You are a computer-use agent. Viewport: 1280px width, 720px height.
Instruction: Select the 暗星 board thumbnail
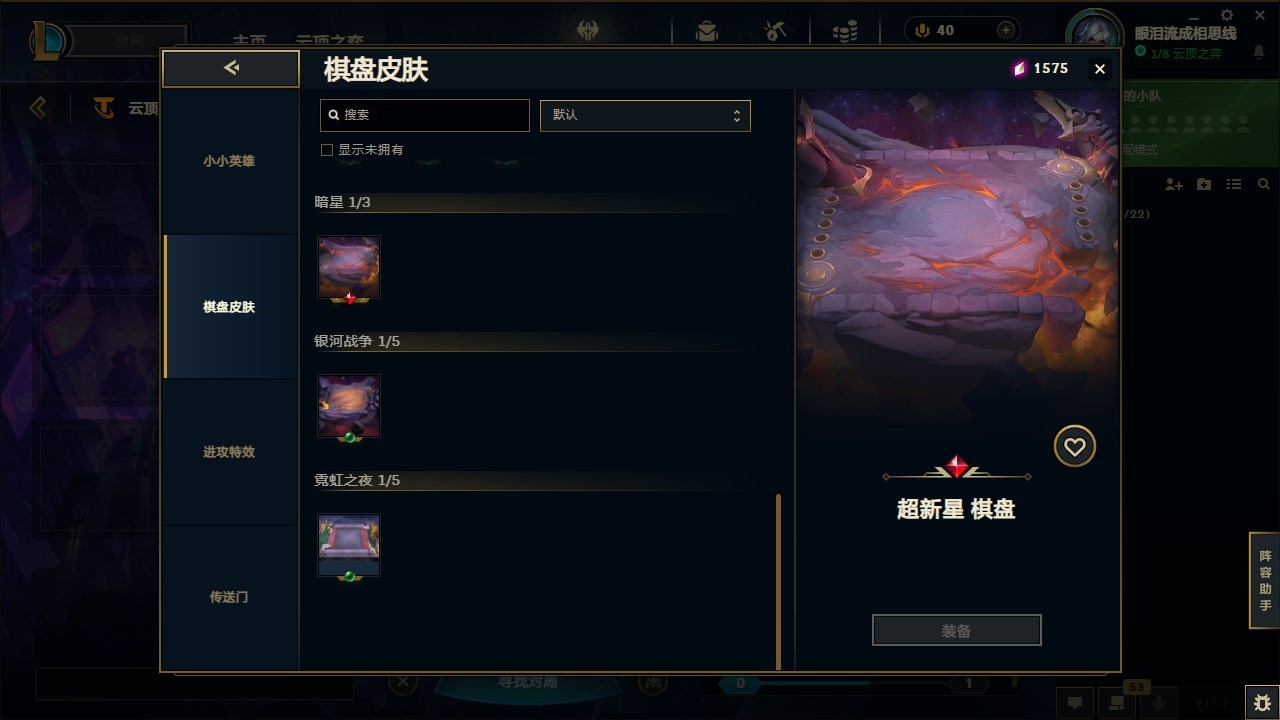[349, 268]
